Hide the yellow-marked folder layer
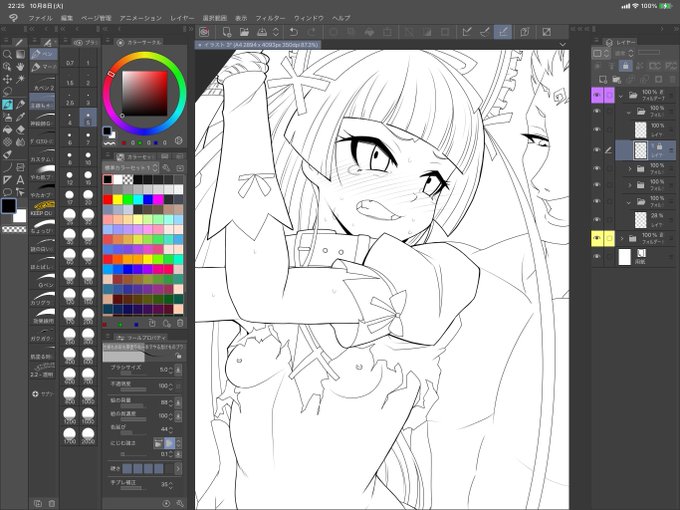The height and width of the screenshot is (510, 680). 597,238
